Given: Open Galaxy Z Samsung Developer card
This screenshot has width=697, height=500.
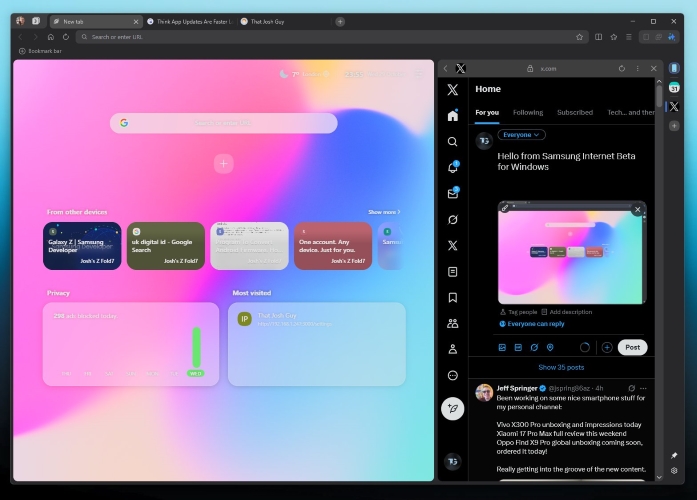Looking at the screenshot, I should (x=82, y=246).
